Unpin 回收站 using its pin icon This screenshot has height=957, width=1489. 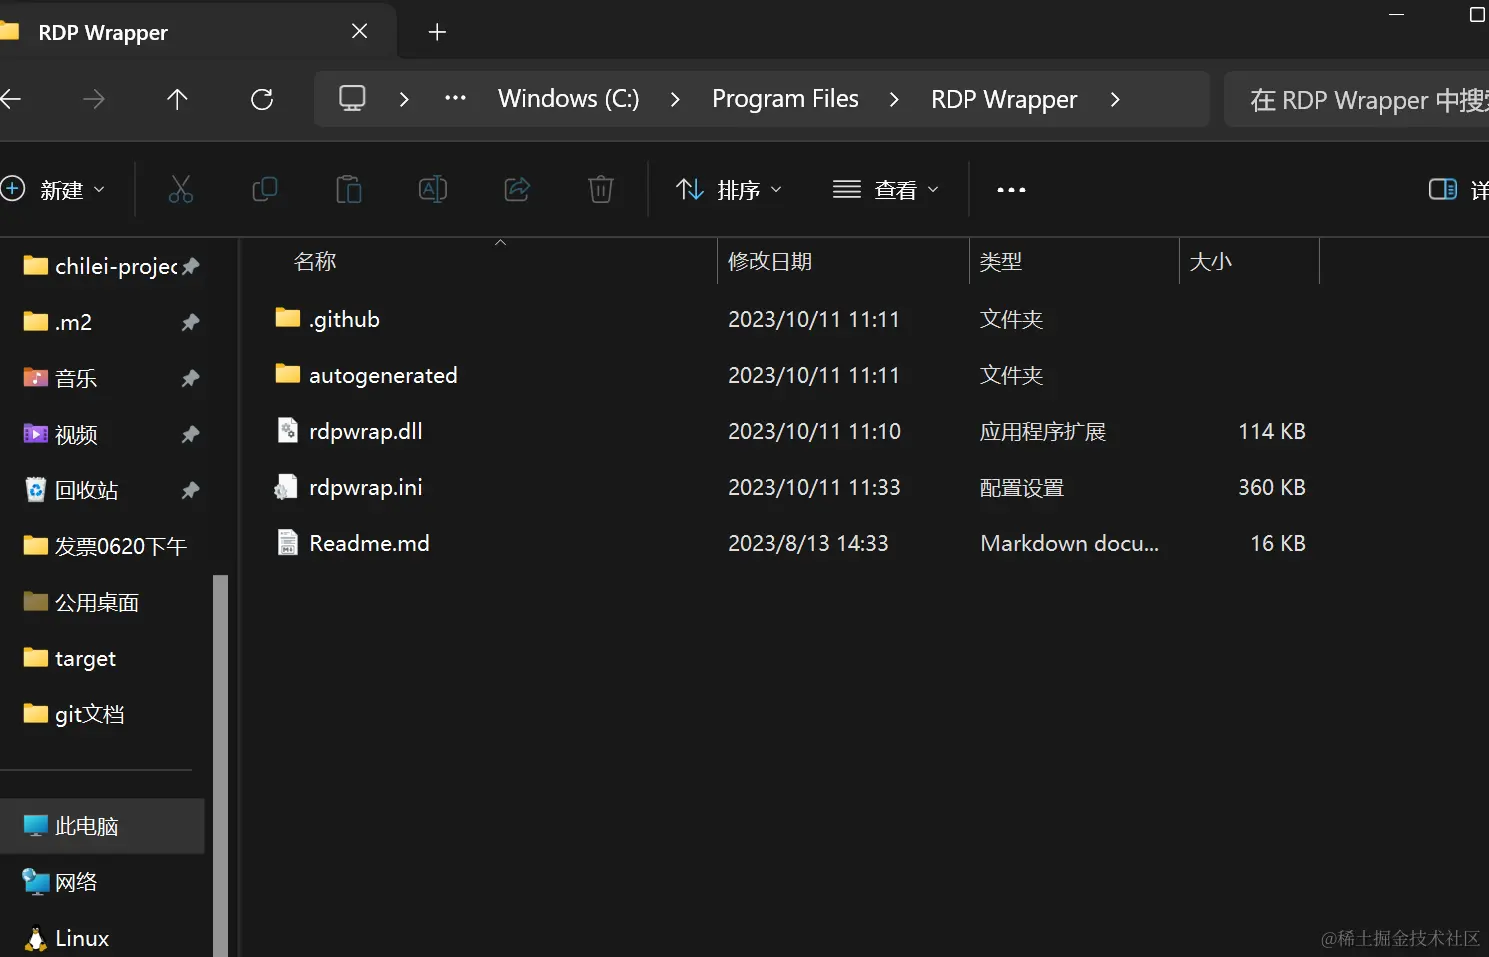click(x=190, y=490)
